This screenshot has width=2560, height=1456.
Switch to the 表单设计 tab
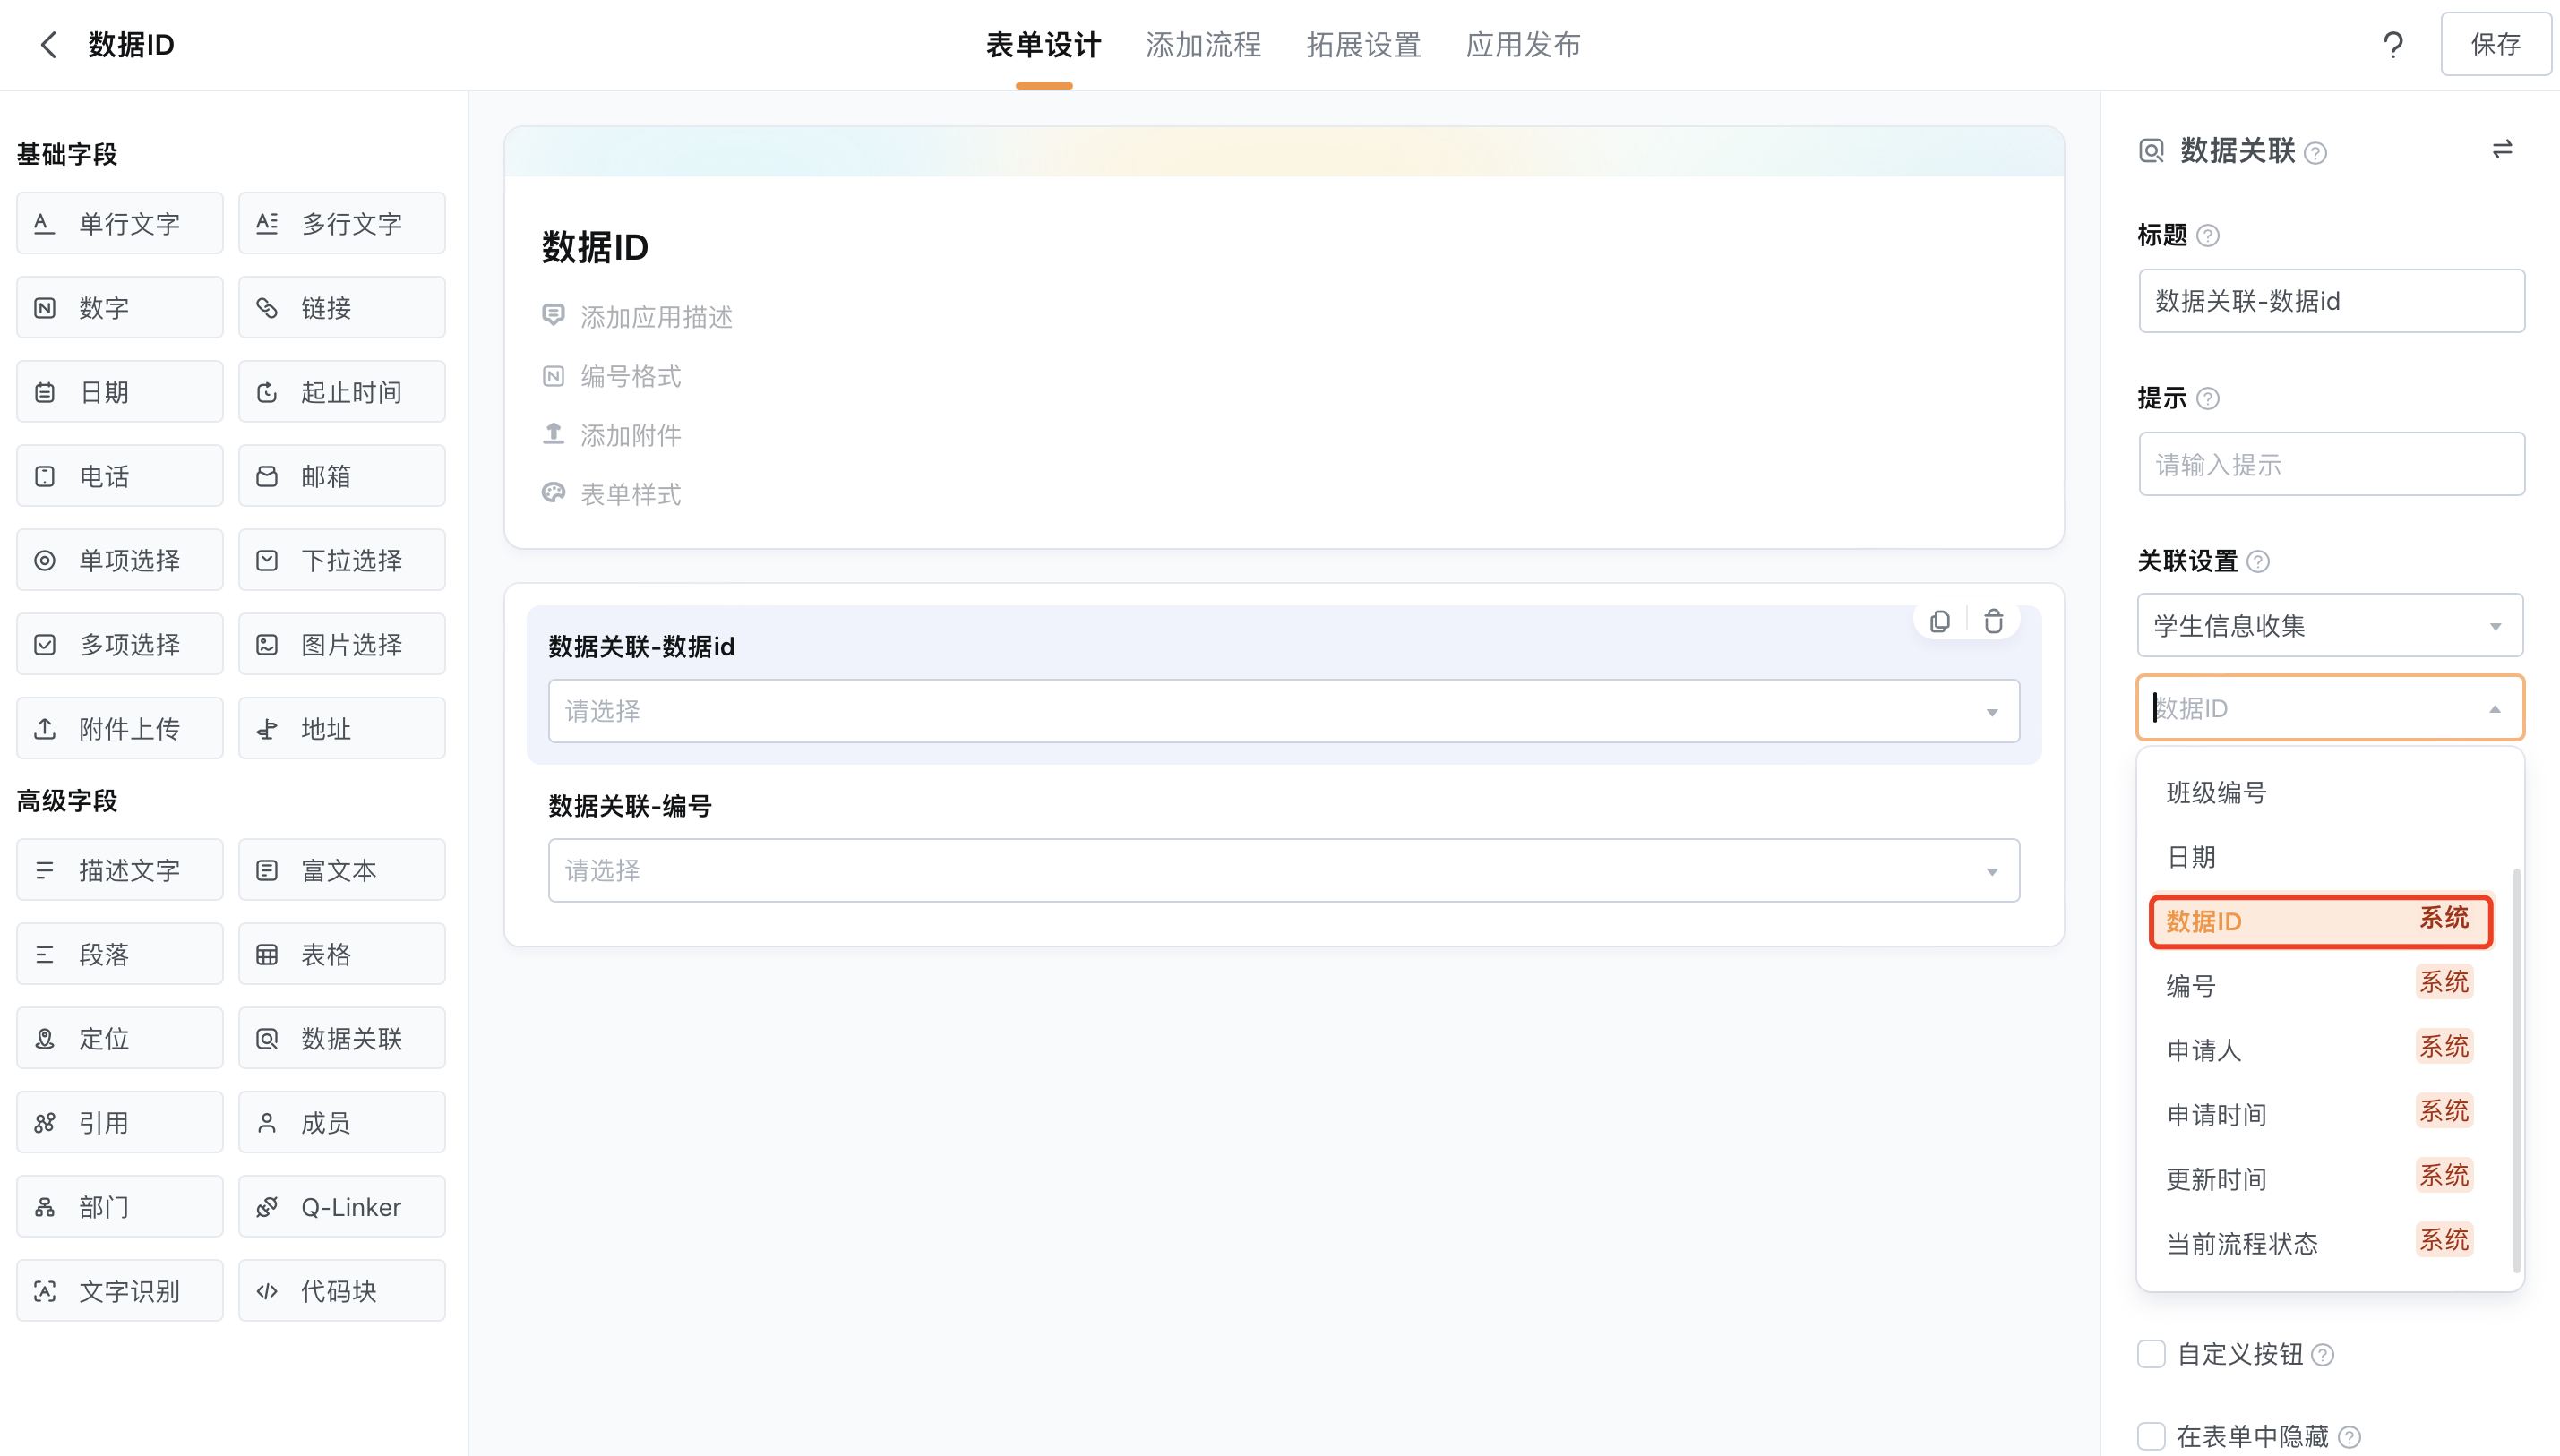[1043, 45]
